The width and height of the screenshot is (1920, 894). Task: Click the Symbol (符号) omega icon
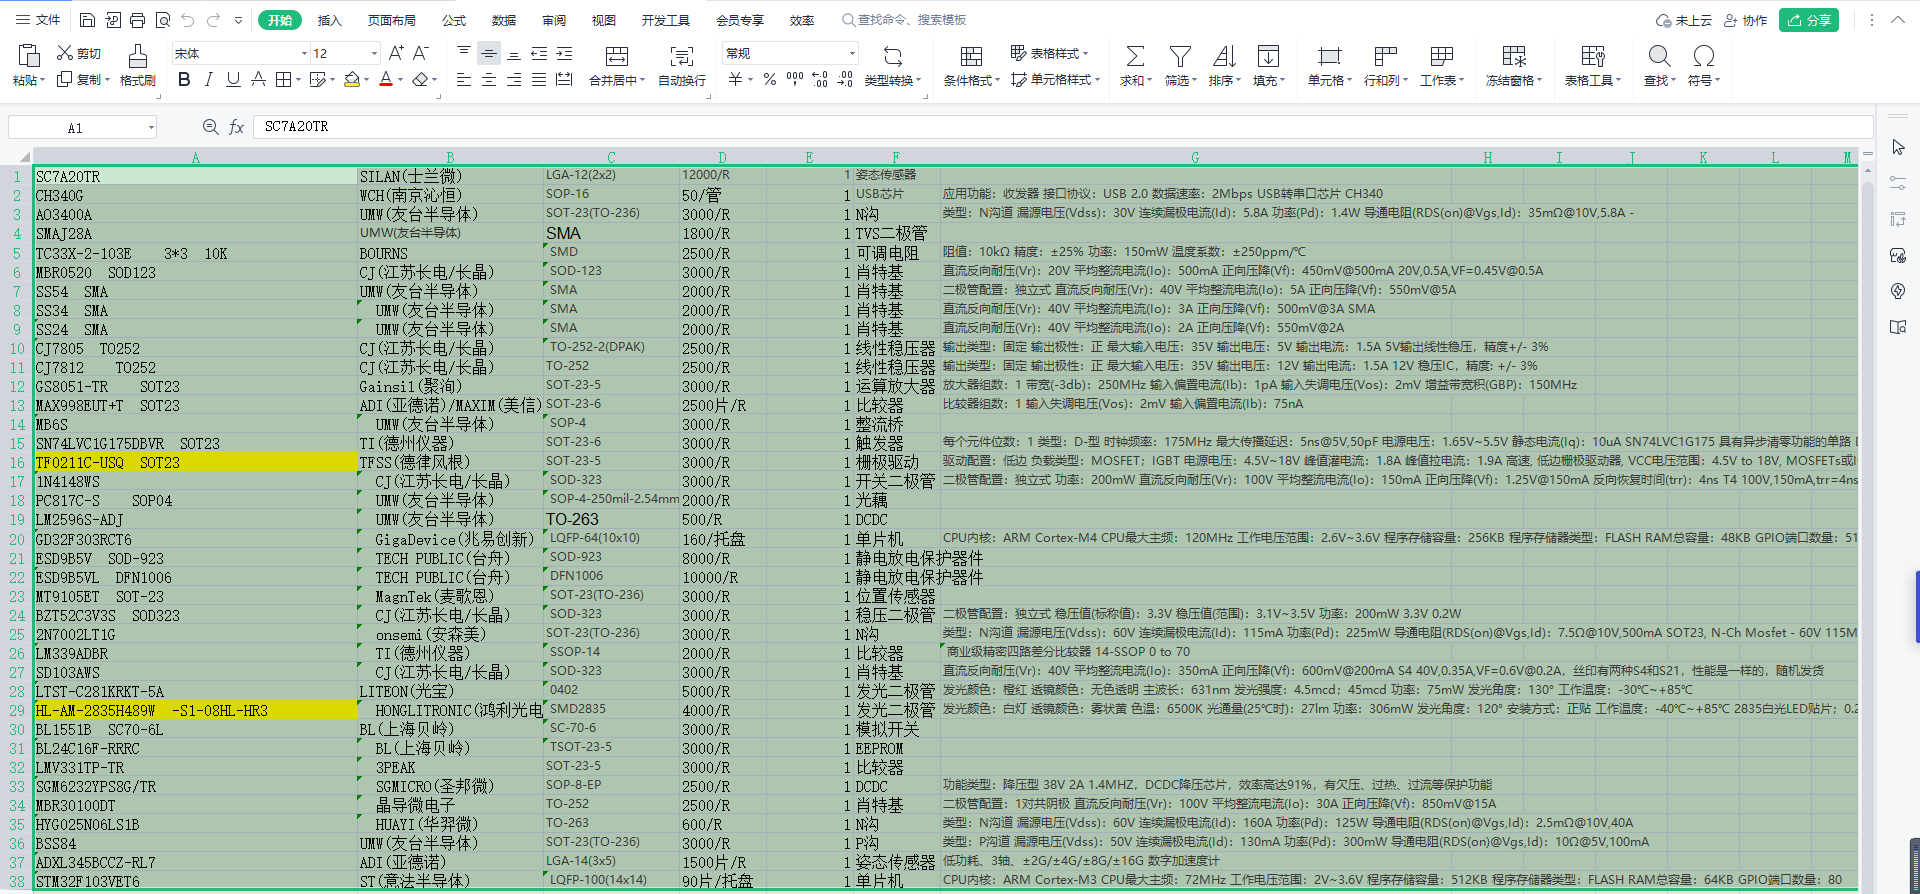click(x=1704, y=56)
